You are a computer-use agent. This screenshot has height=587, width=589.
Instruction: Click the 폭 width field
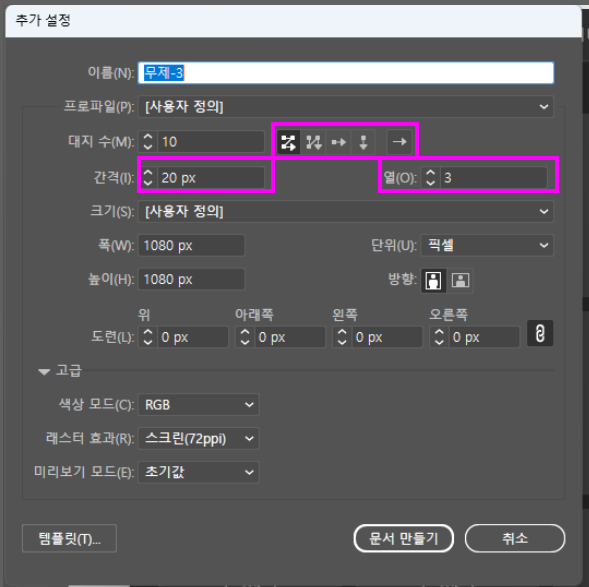coord(192,245)
